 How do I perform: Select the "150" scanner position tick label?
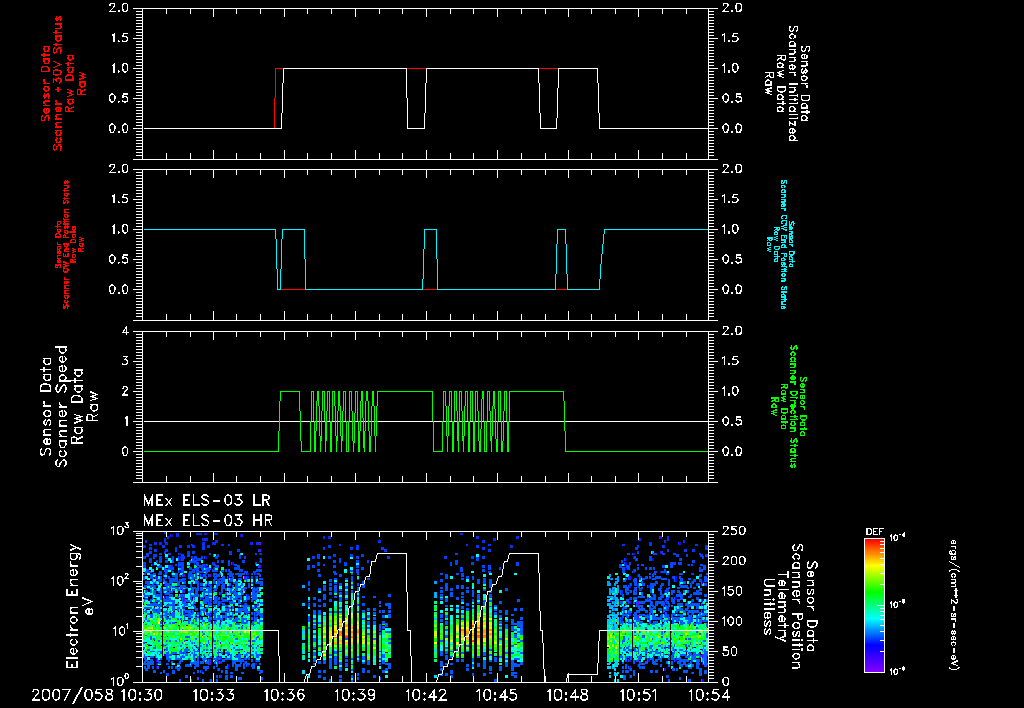[734, 591]
